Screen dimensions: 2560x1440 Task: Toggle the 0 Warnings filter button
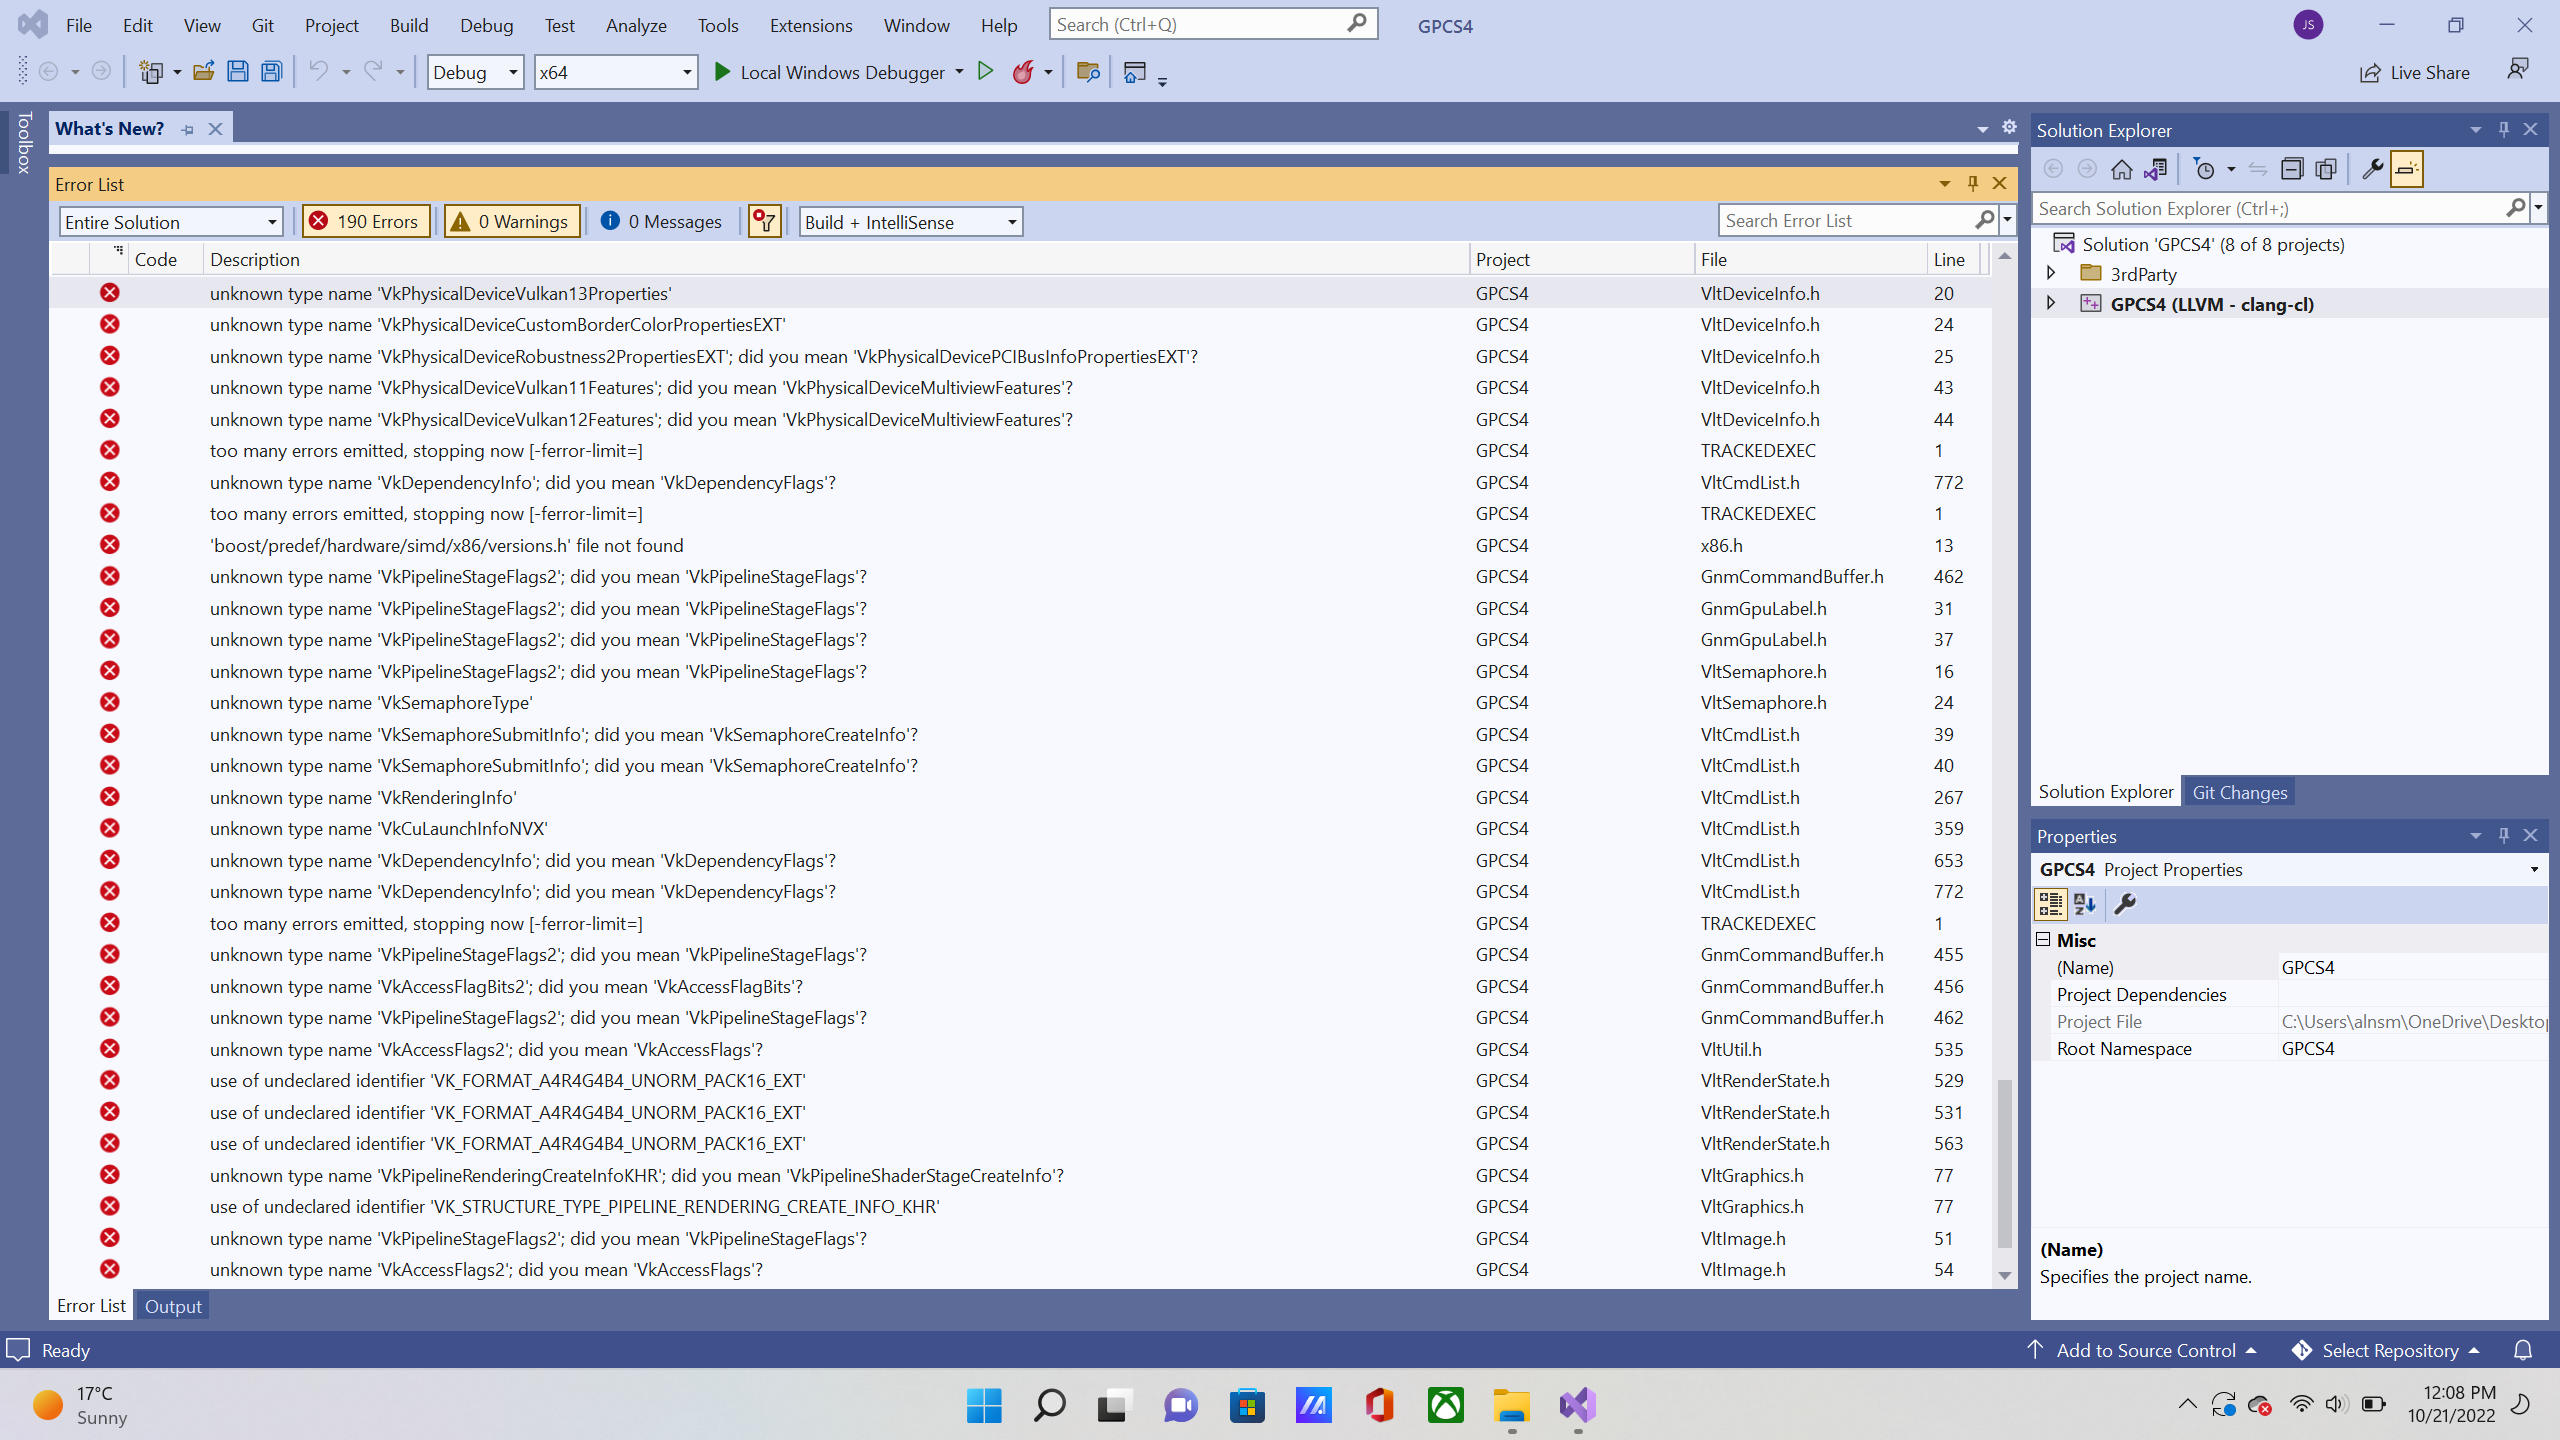pos(511,221)
